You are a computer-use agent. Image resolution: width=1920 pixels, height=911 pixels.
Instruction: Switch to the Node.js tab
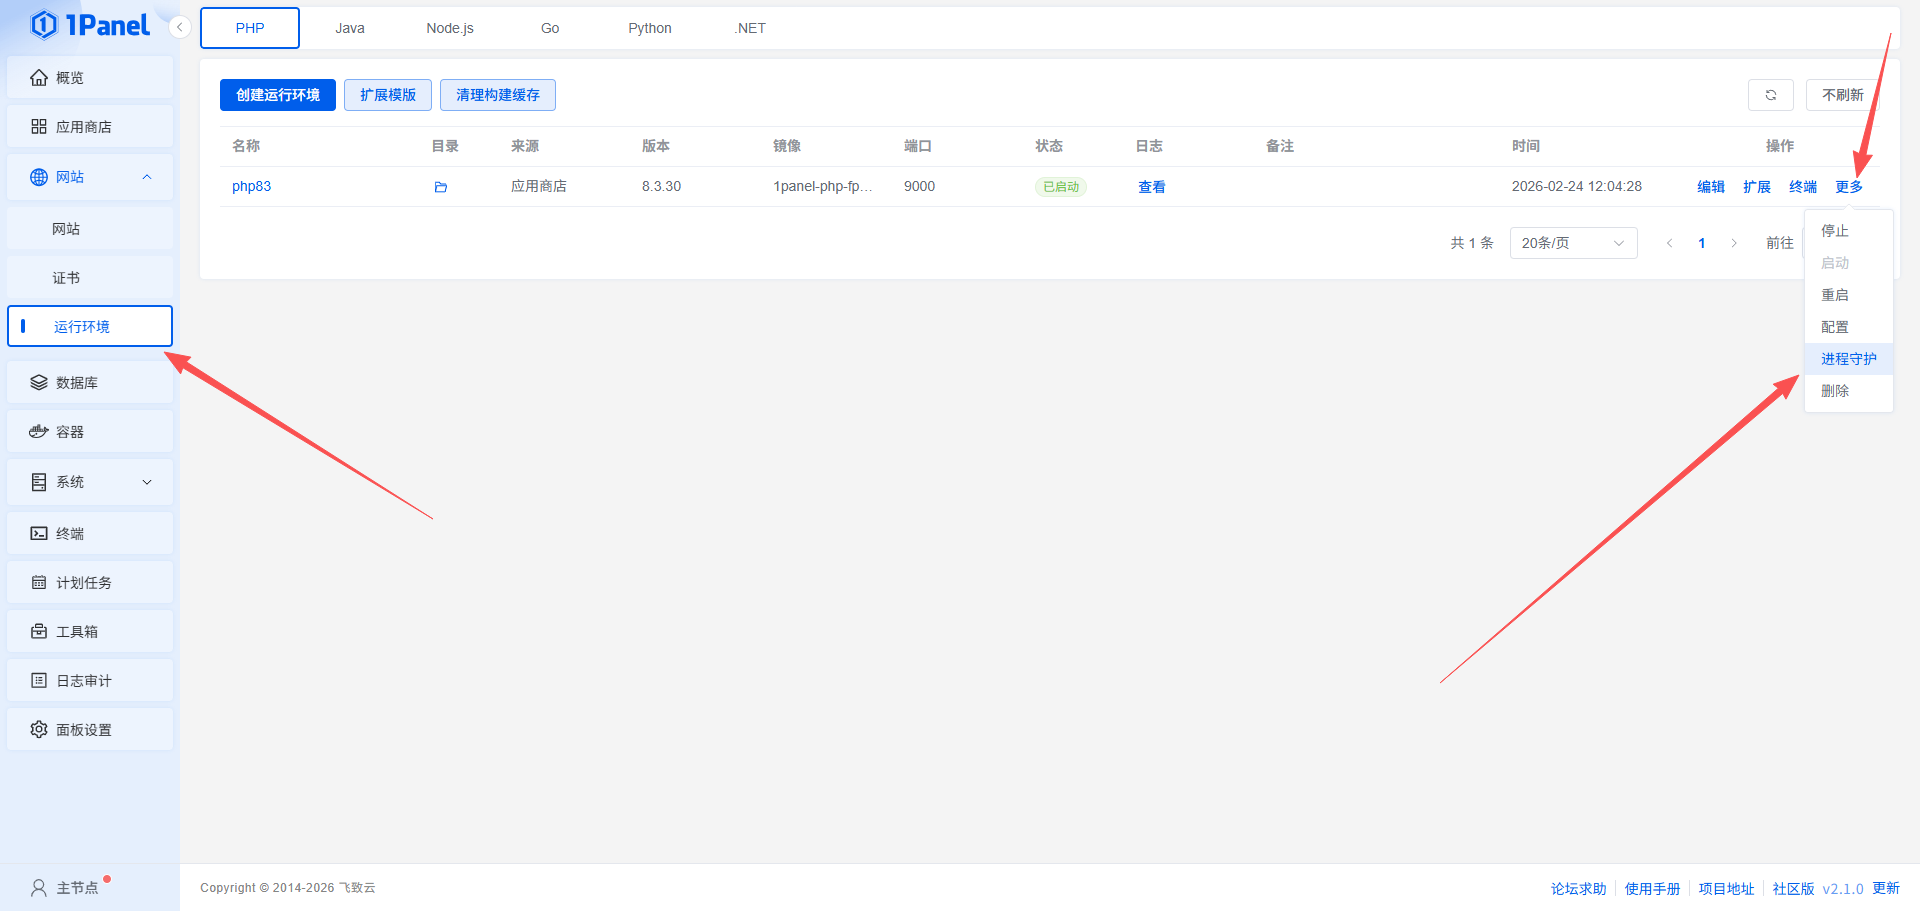pos(449,28)
